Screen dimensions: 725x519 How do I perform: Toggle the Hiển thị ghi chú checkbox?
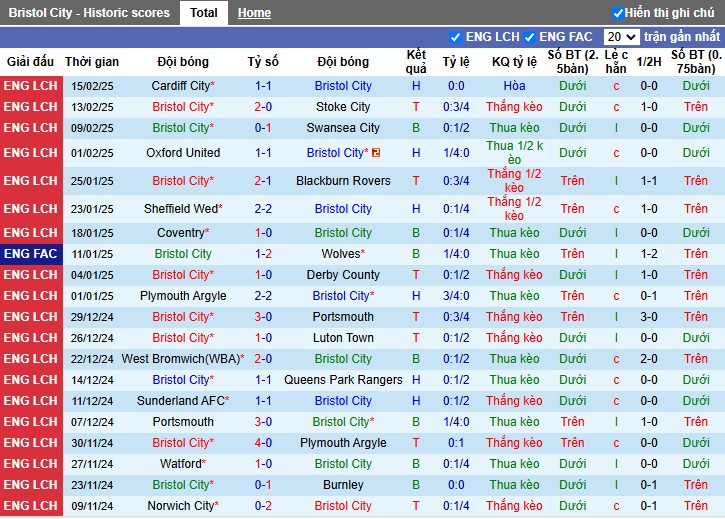pos(618,13)
